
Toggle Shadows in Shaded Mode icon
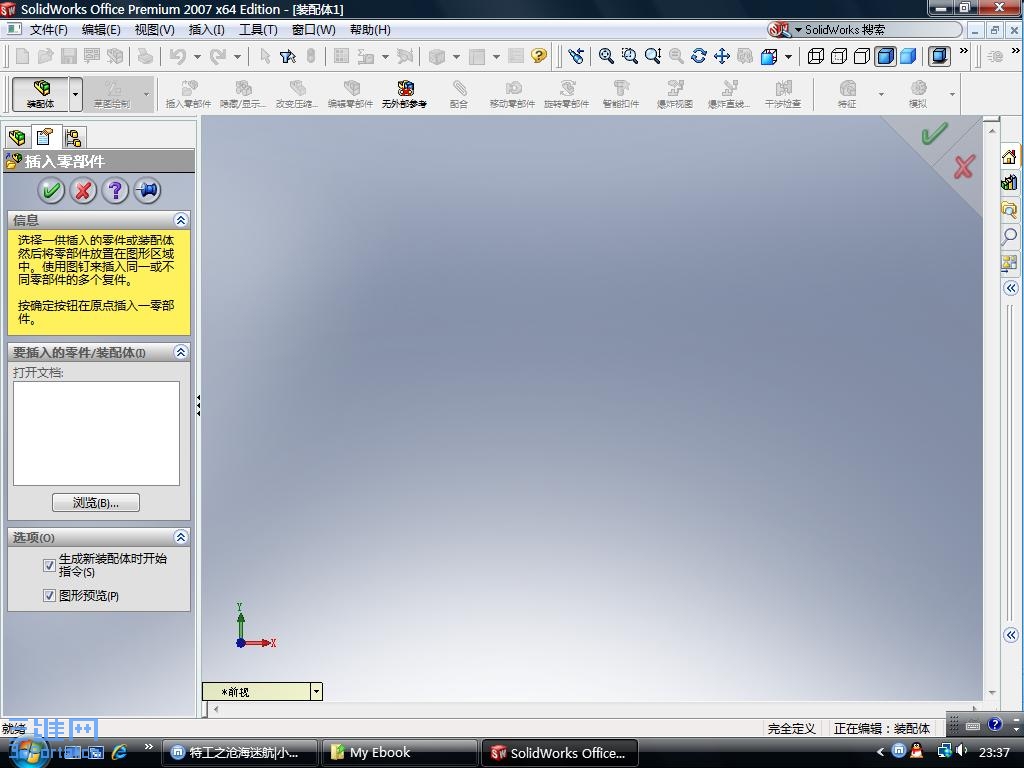point(939,56)
